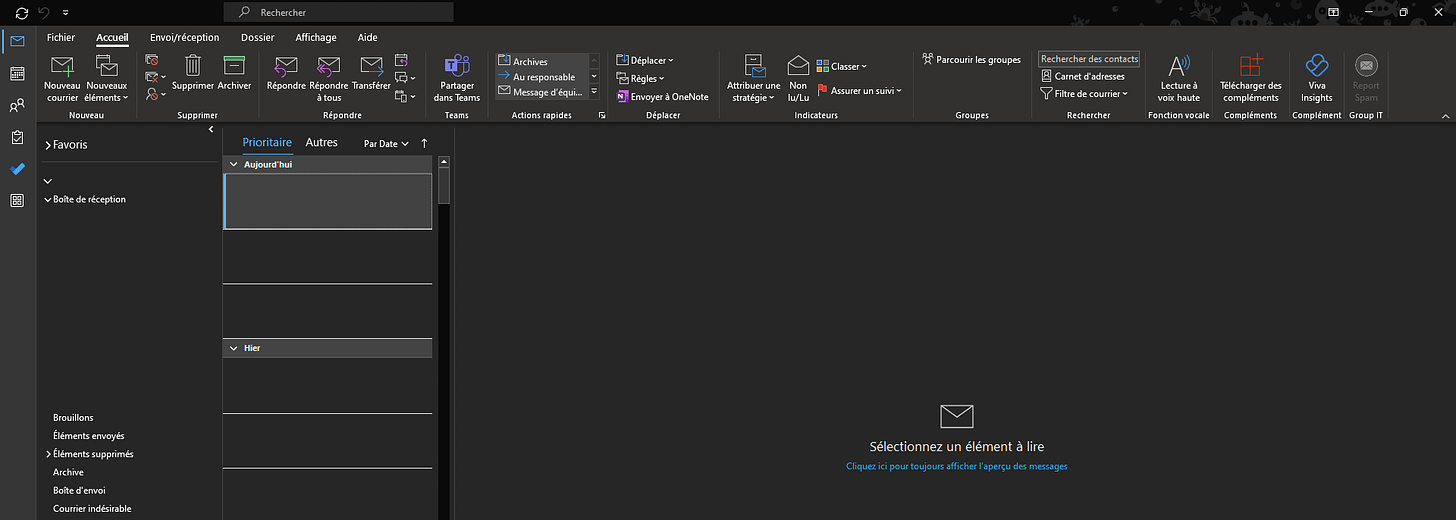Collapse the Aujourd'hui group

coord(234,164)
